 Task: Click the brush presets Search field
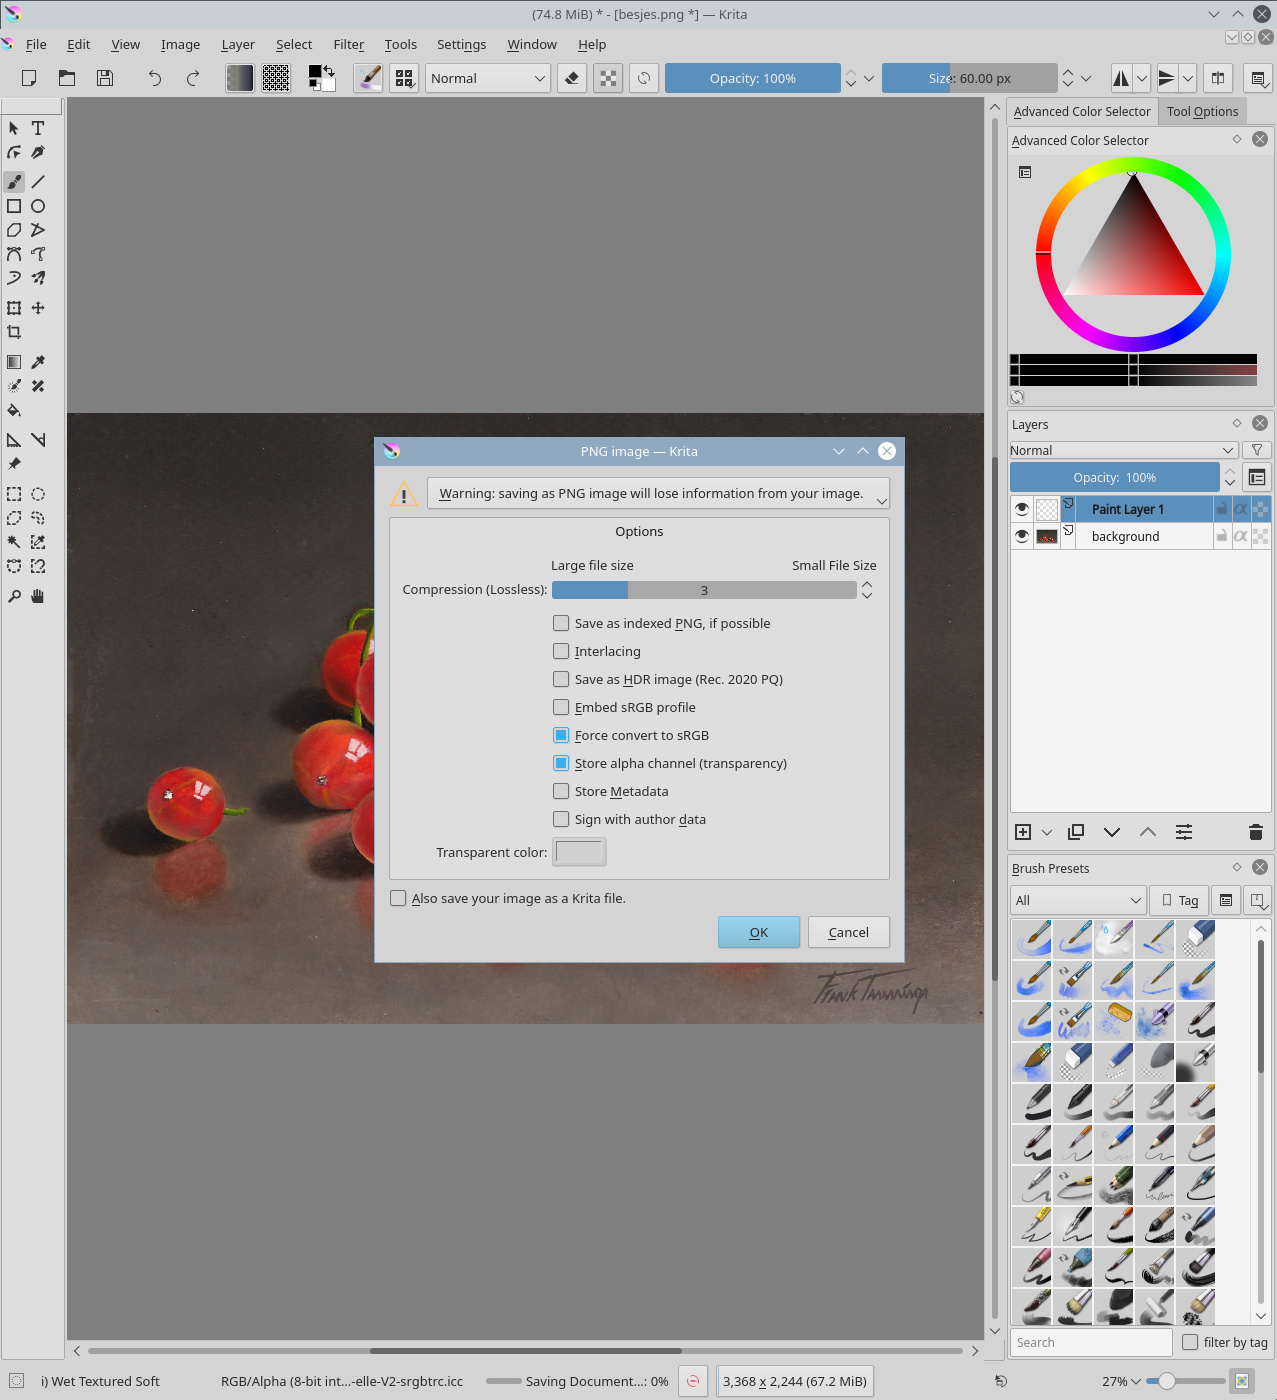click(1090, 1342)
